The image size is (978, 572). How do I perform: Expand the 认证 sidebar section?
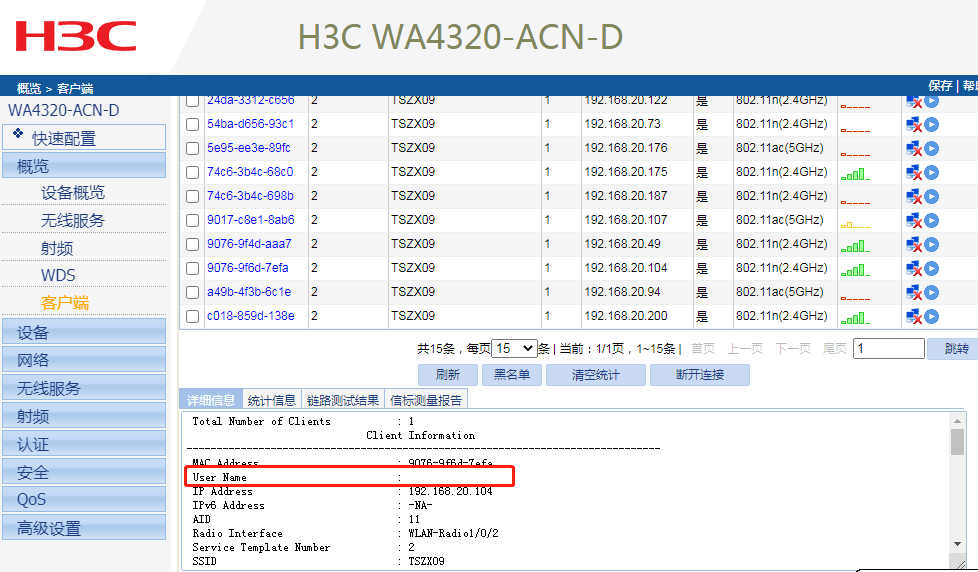pyautogui.click(x=84, y=444)
